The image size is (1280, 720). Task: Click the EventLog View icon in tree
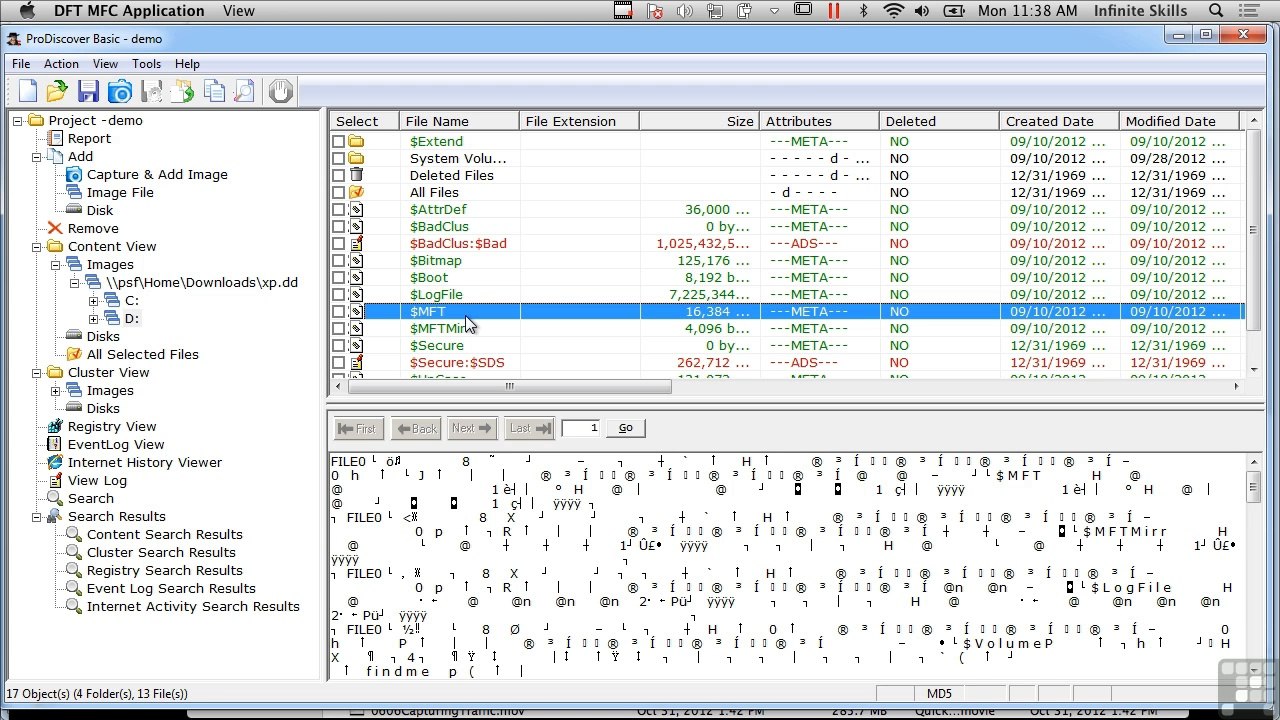[x=56, y=444]
